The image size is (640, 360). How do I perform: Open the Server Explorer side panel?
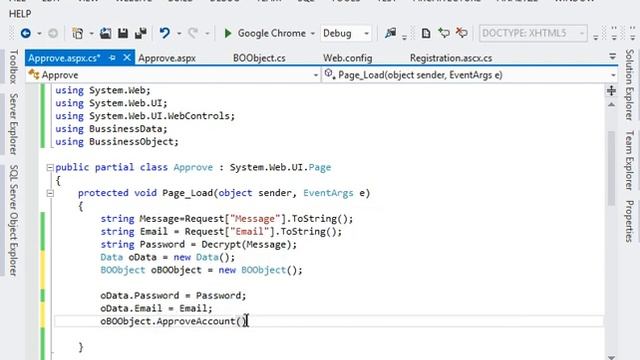(x=13, y=124)
